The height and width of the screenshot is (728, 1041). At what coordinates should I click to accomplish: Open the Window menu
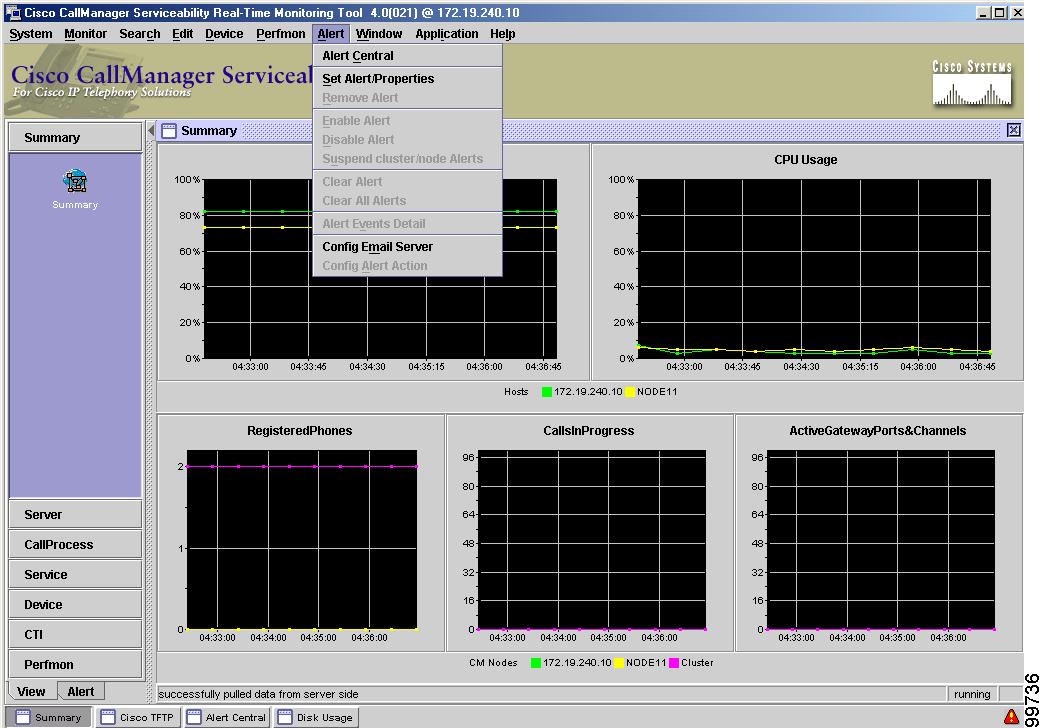click(378, 34)
